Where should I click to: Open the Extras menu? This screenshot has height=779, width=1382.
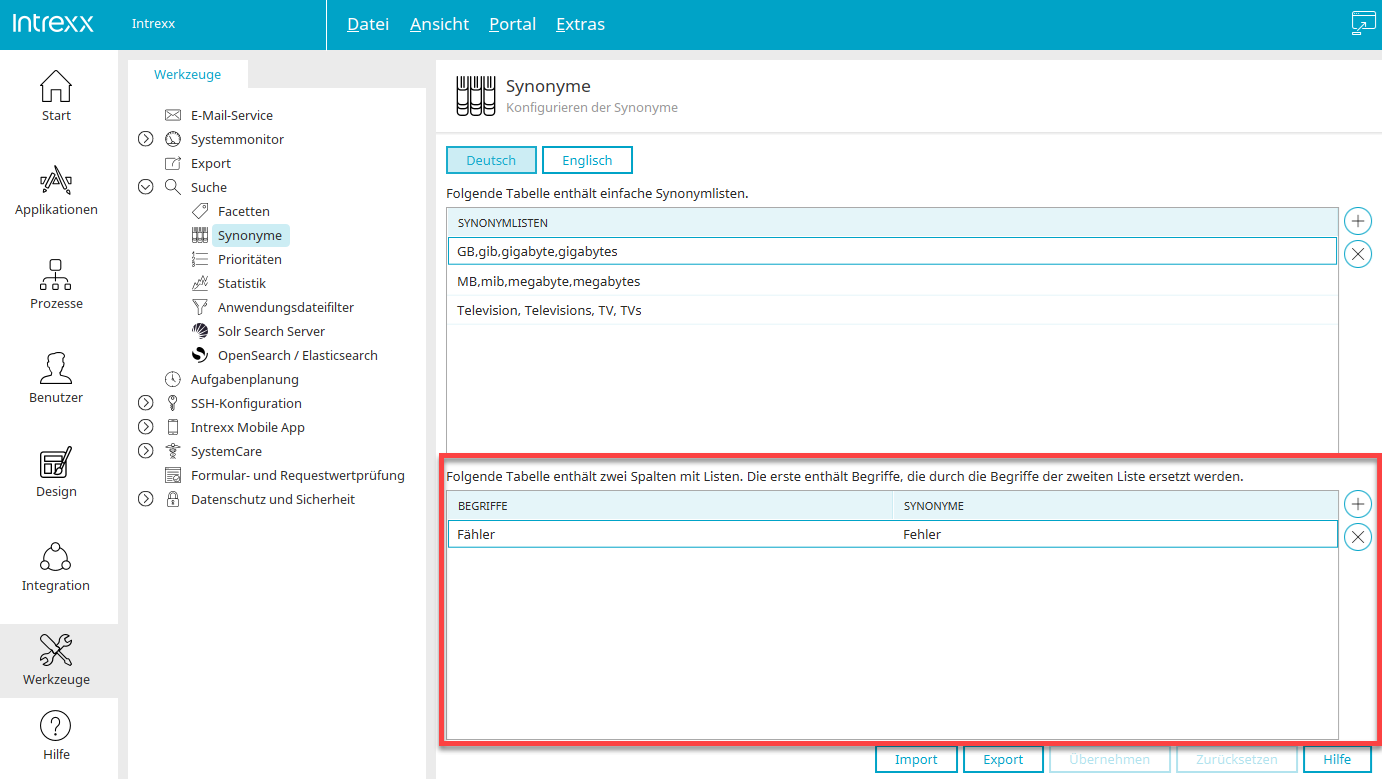pyautogui.click(x=580, y=24)
